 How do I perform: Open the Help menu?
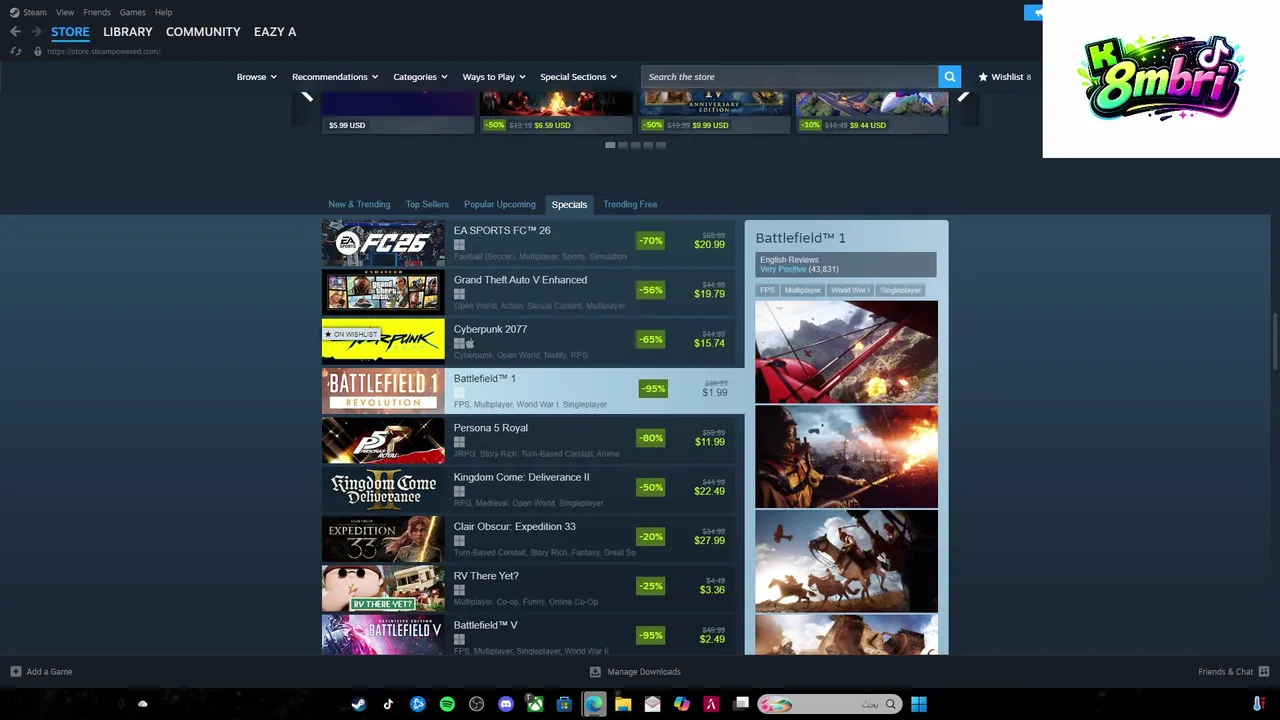[x=163, y=12]
